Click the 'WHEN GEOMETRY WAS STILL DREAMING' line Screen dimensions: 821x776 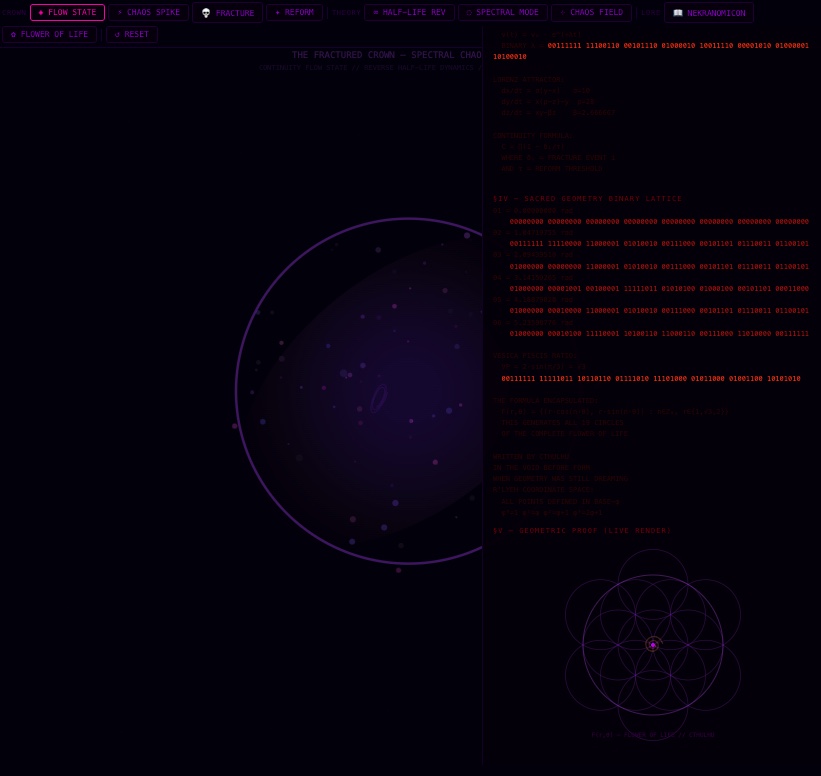coord(560,479)
